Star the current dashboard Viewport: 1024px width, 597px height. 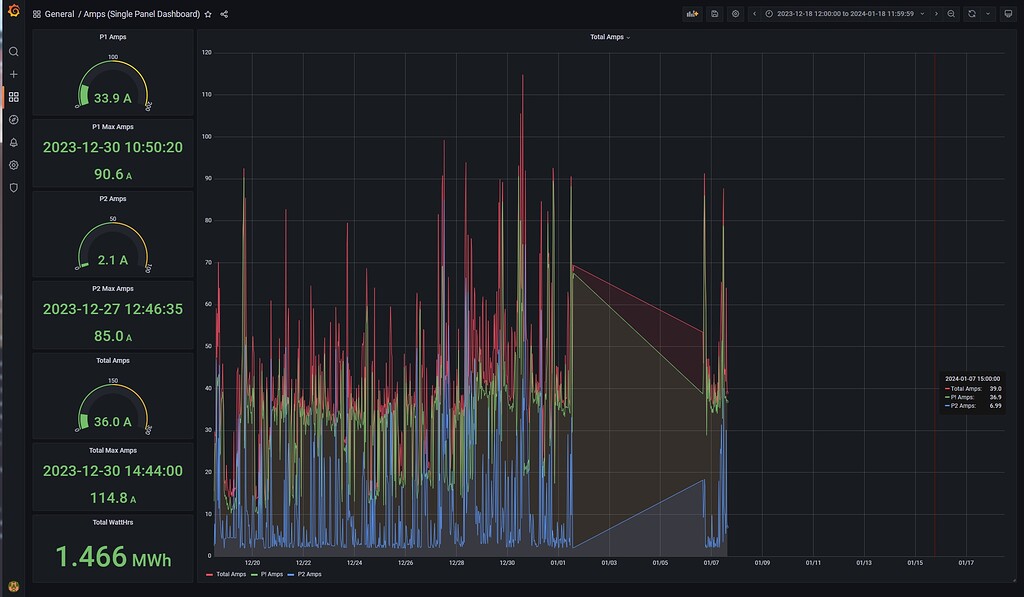[x=207, y=13]
